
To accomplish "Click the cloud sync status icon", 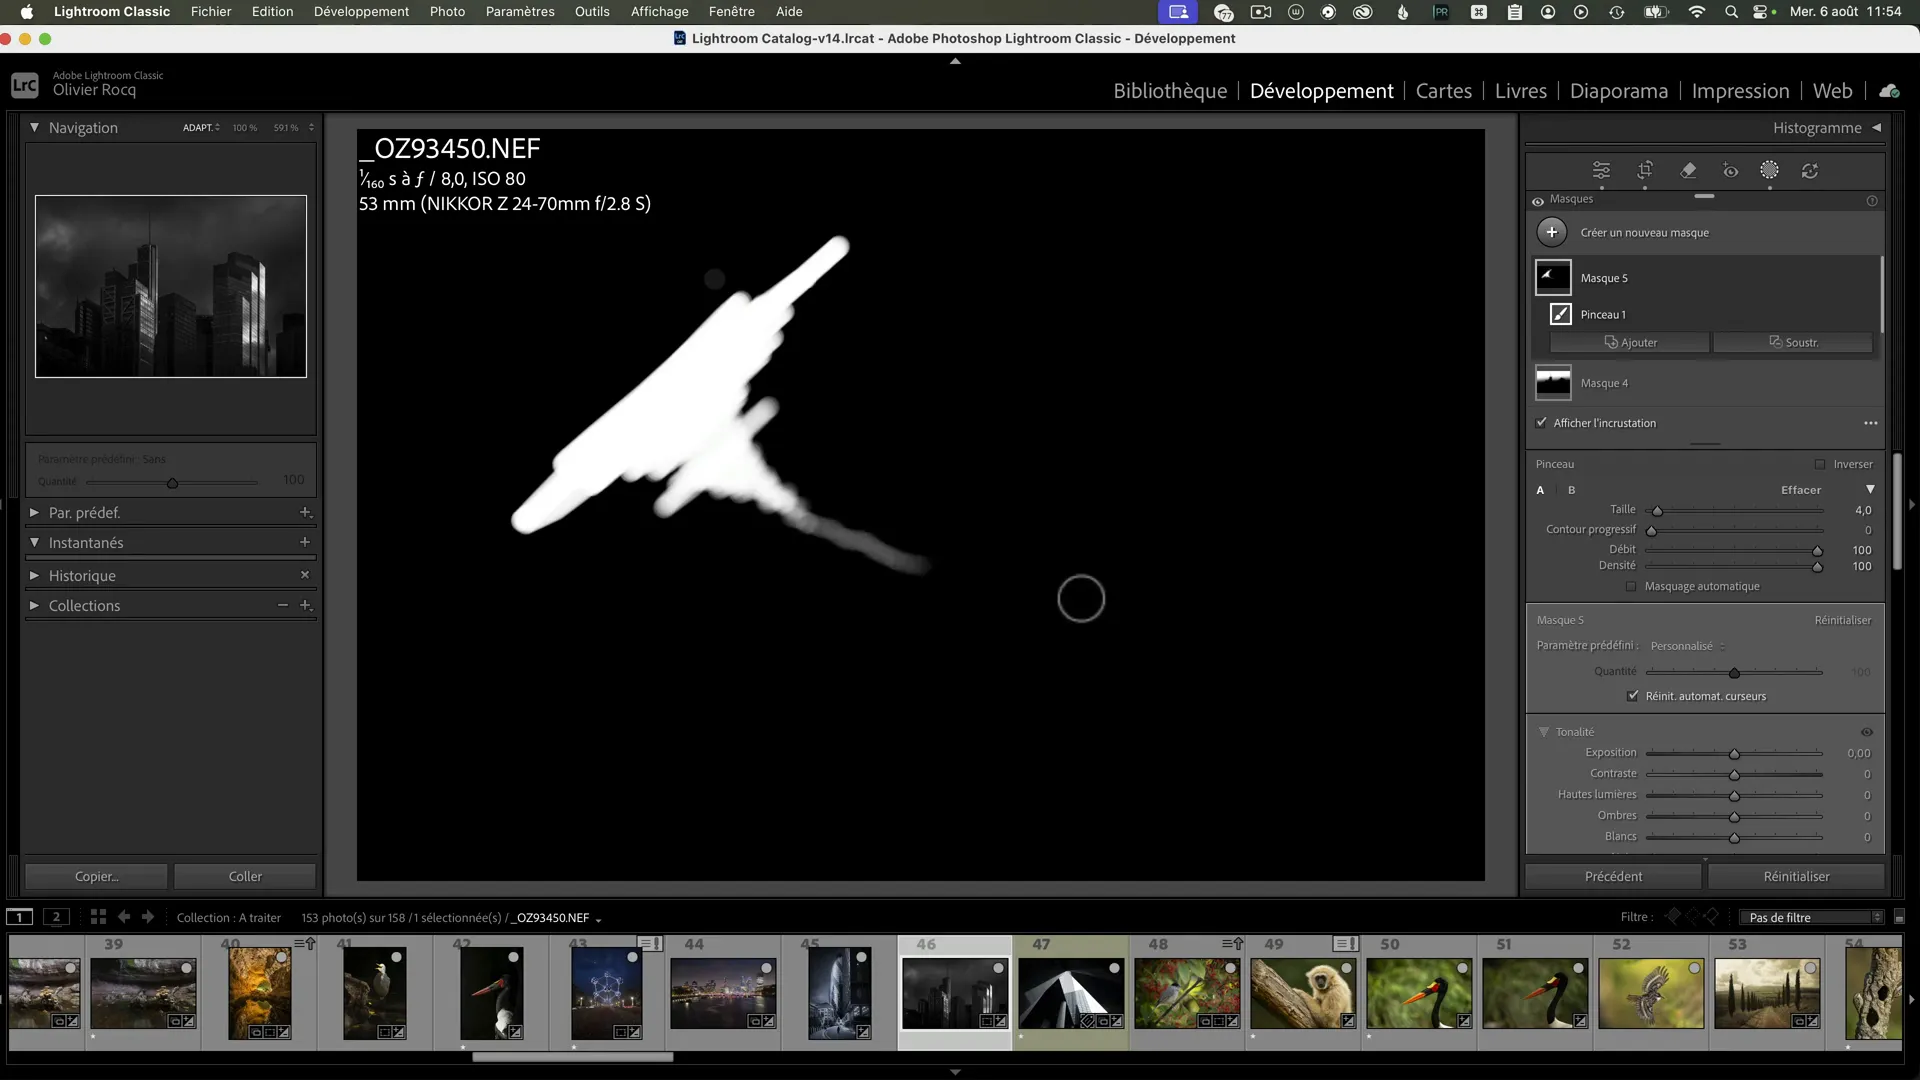I will click(1889, 91).
